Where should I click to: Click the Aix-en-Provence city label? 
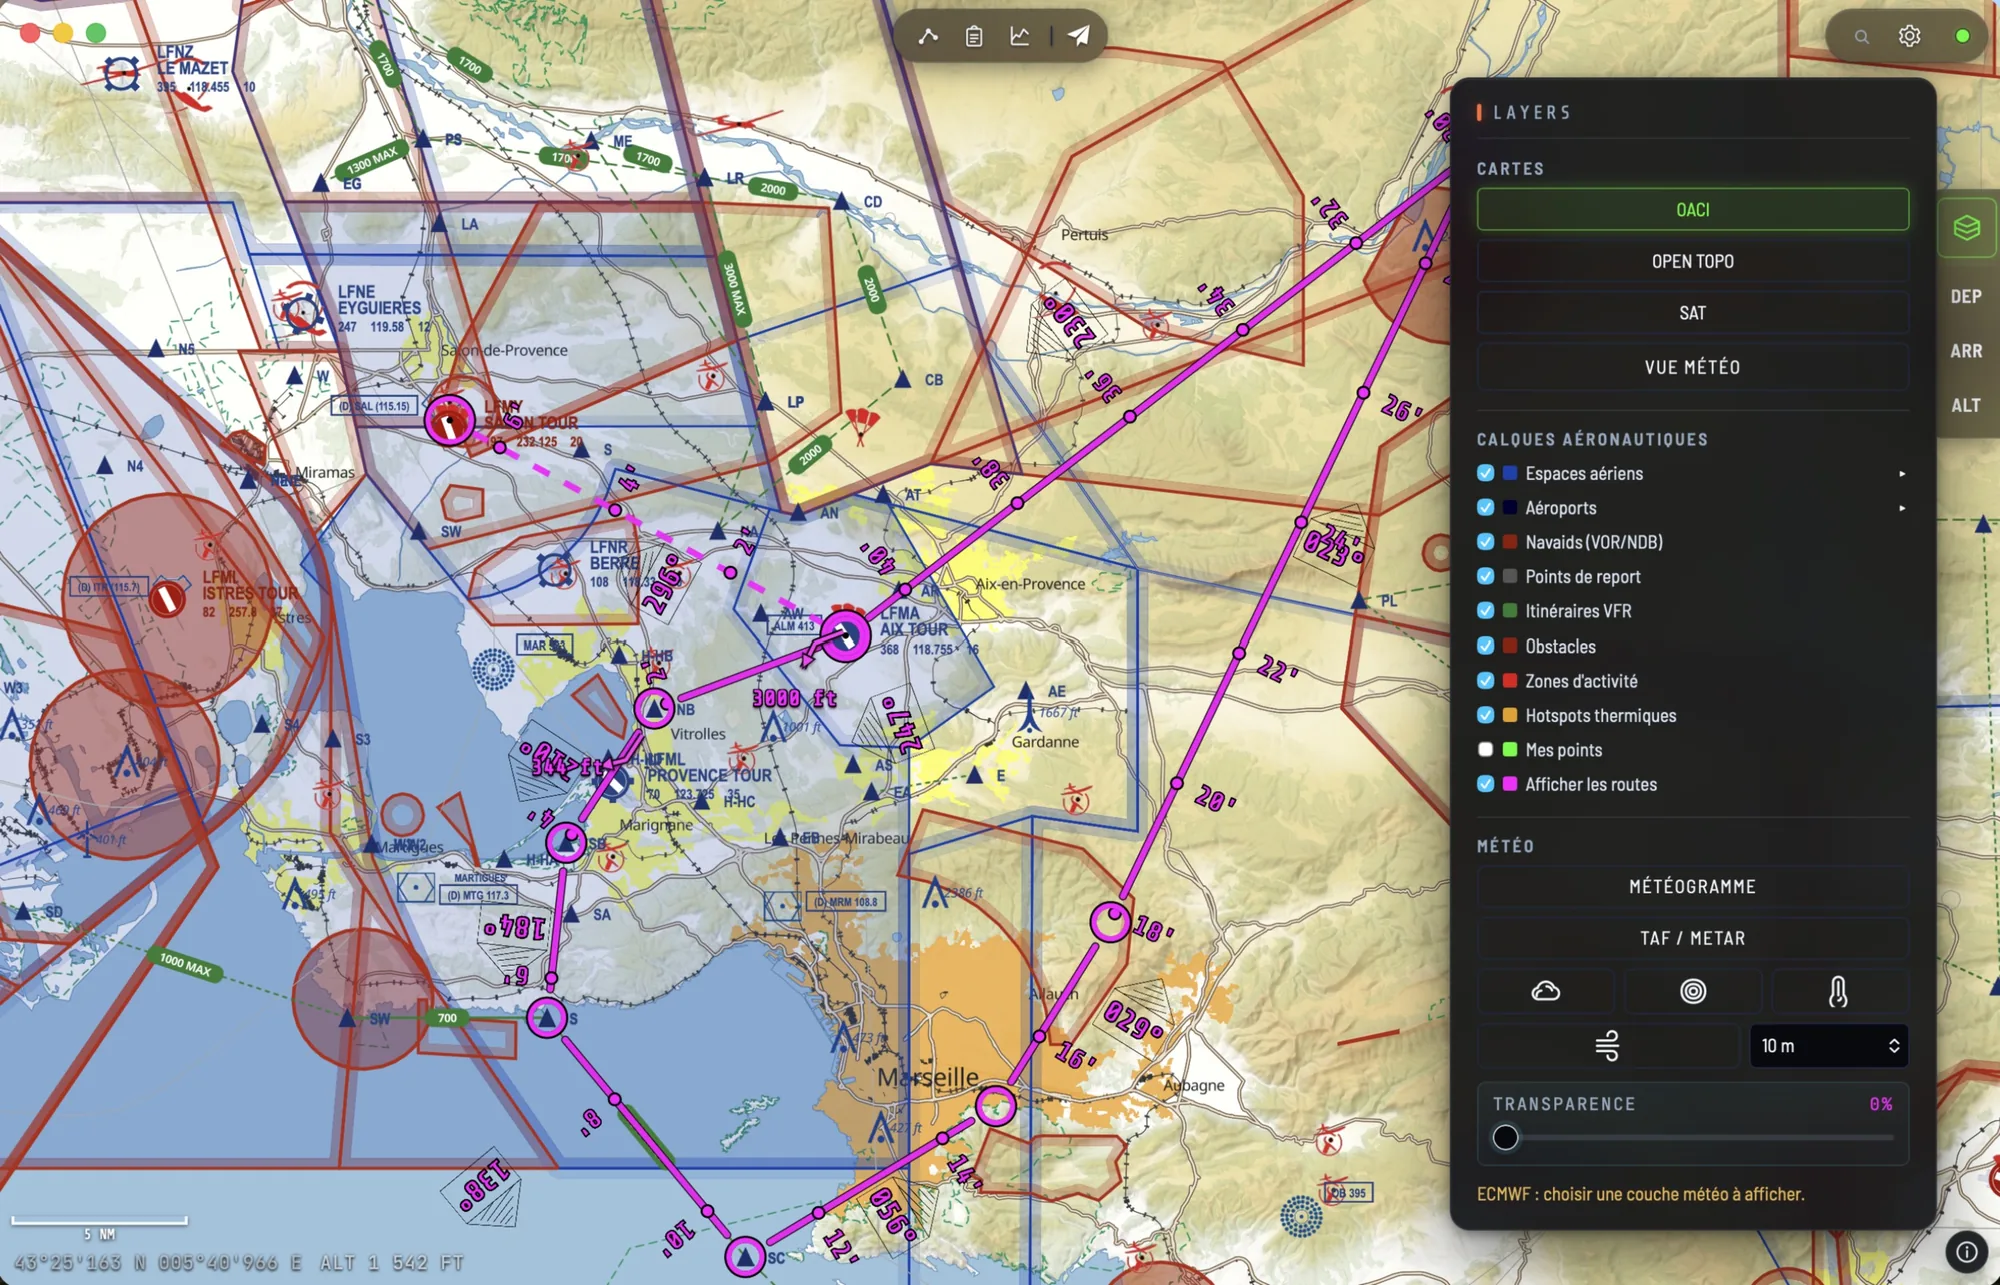pyautogui.click(x=1030, y=584)
